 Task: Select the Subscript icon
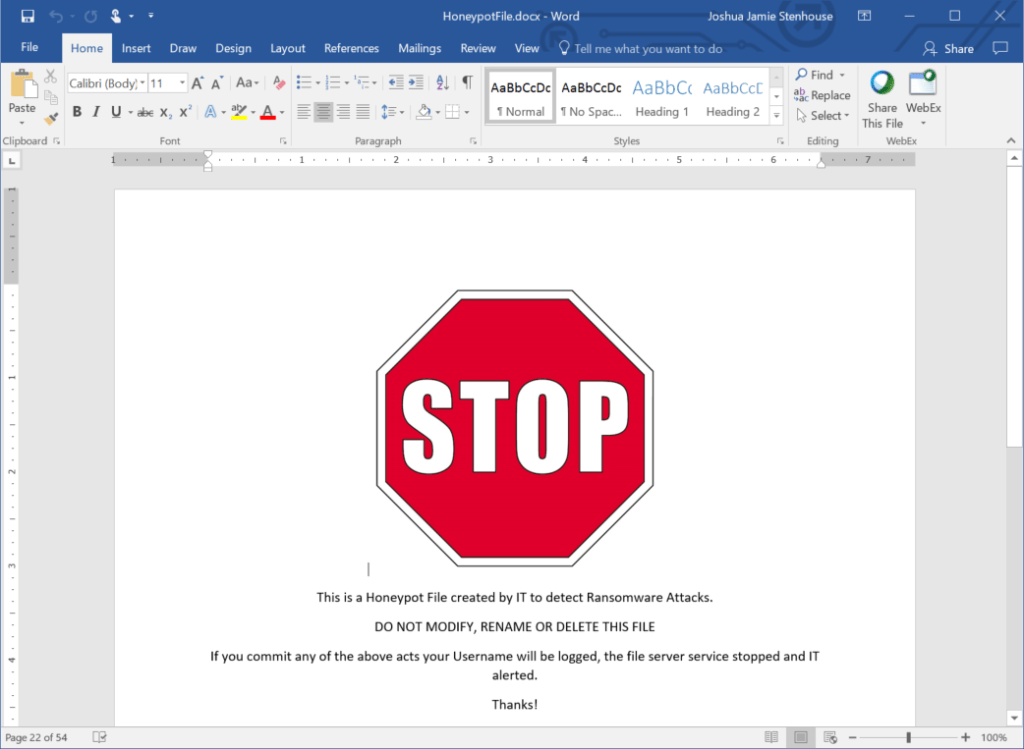pyautogui.click(x=166, y=111)
